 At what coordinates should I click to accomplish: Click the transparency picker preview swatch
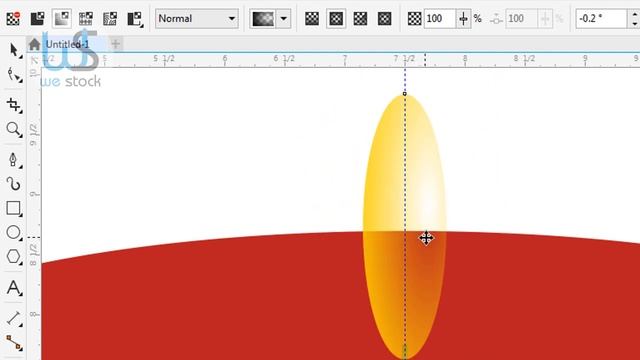click(263, 19)
